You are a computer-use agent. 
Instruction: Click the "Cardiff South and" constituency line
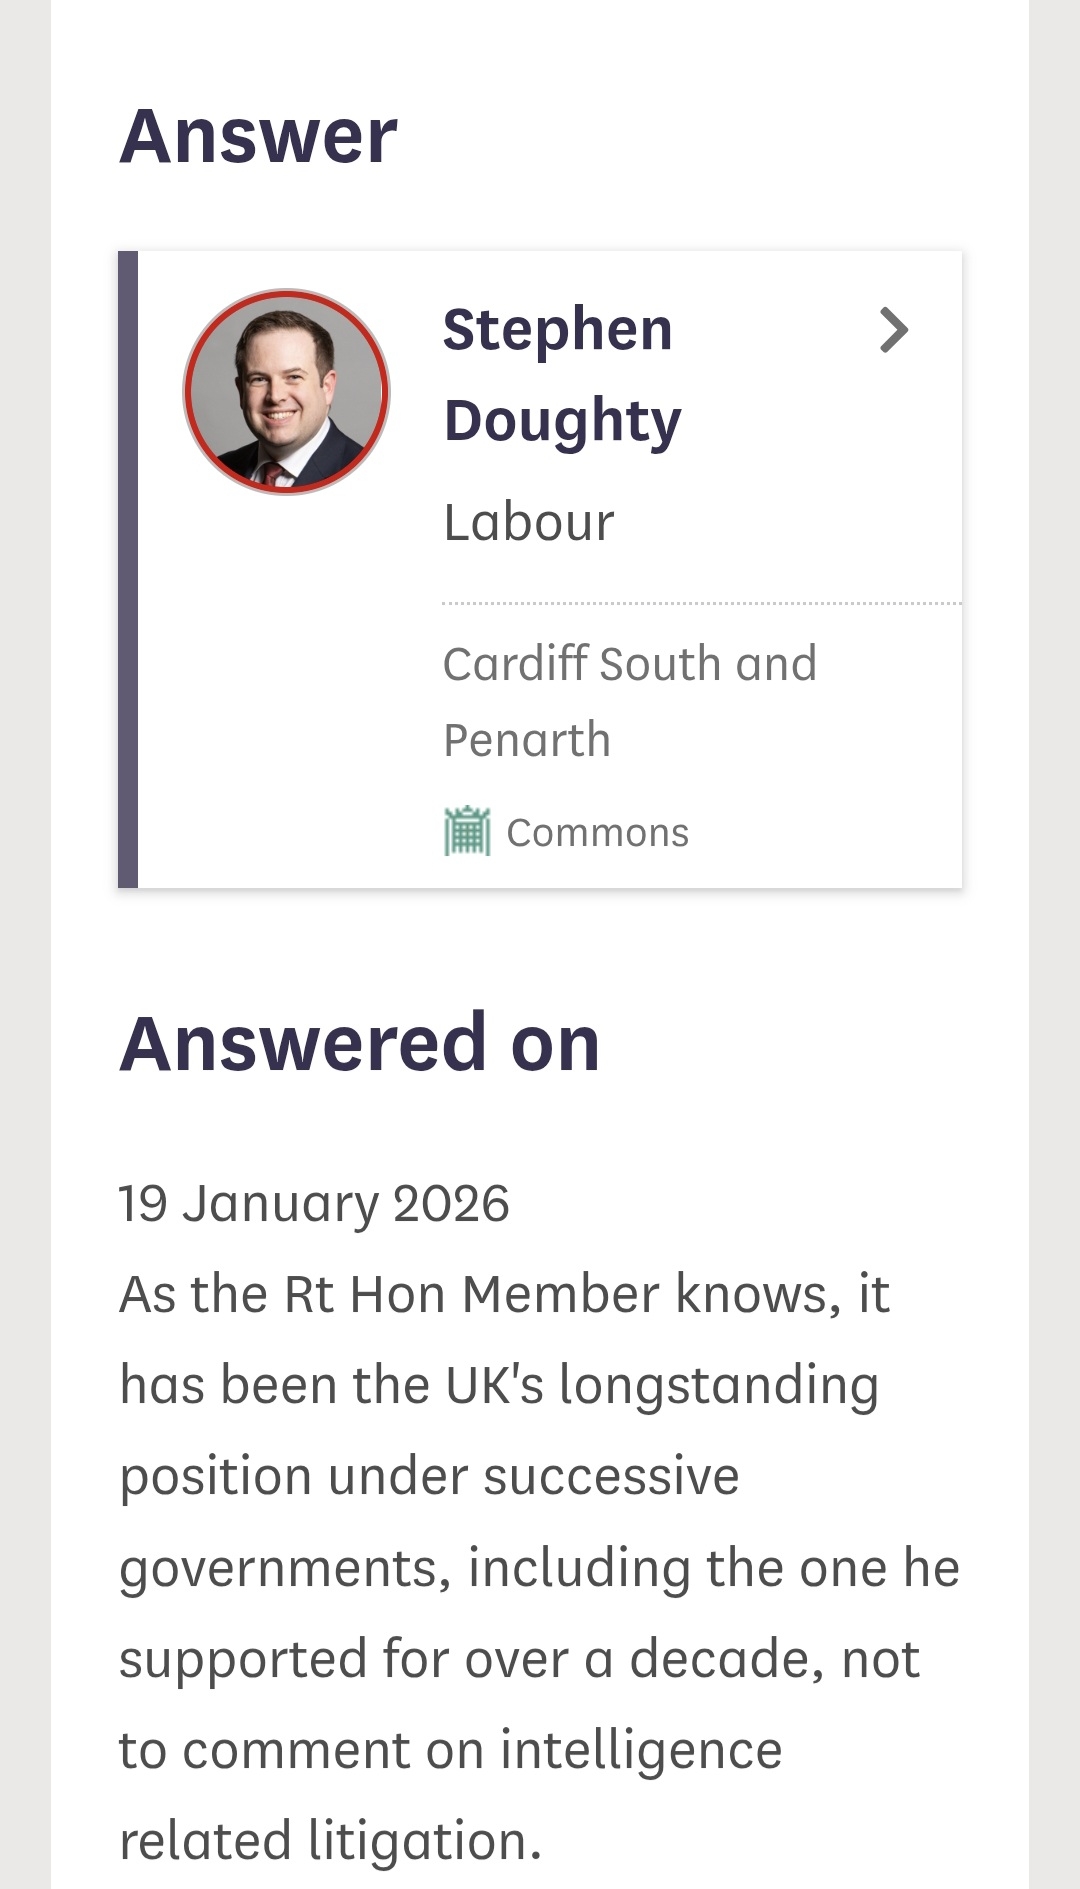[629, 664]
